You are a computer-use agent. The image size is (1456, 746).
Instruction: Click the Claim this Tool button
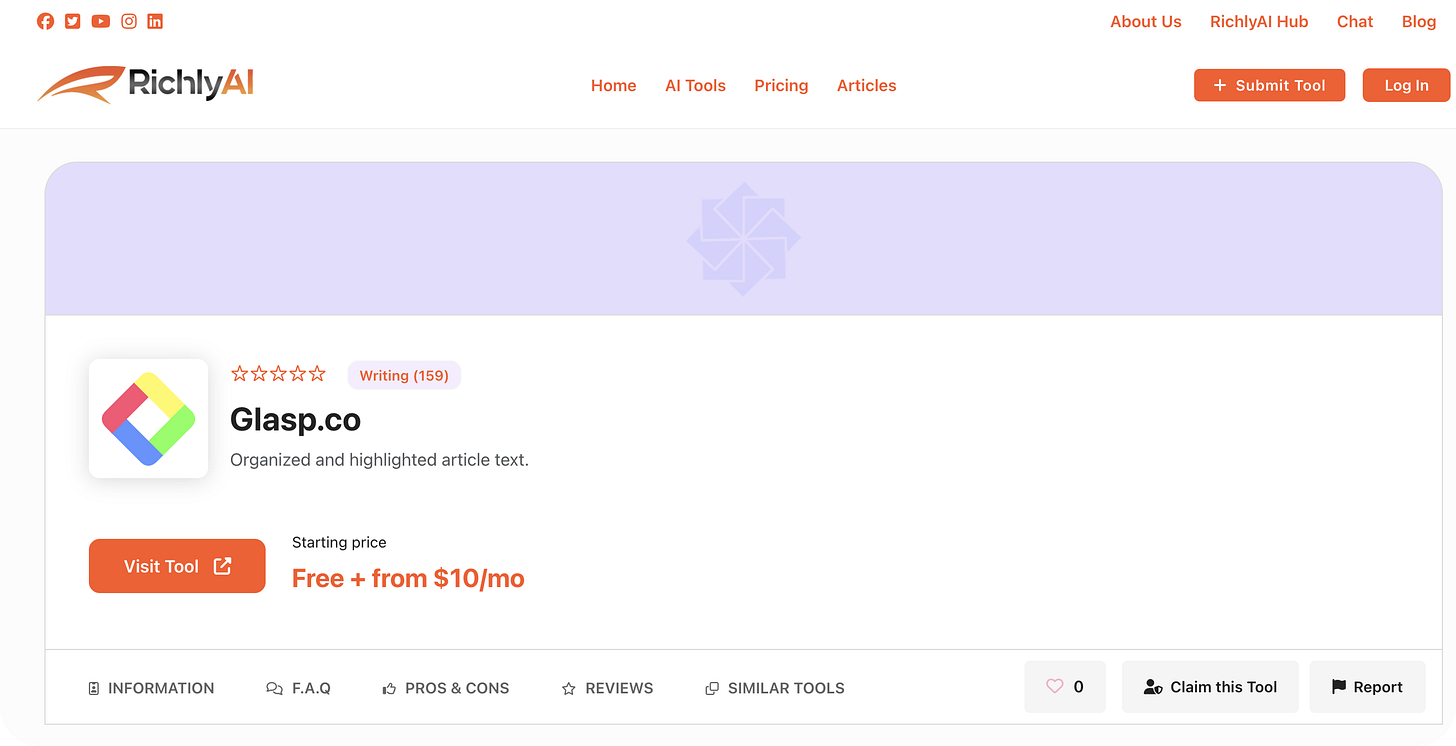coord(1210,687)
